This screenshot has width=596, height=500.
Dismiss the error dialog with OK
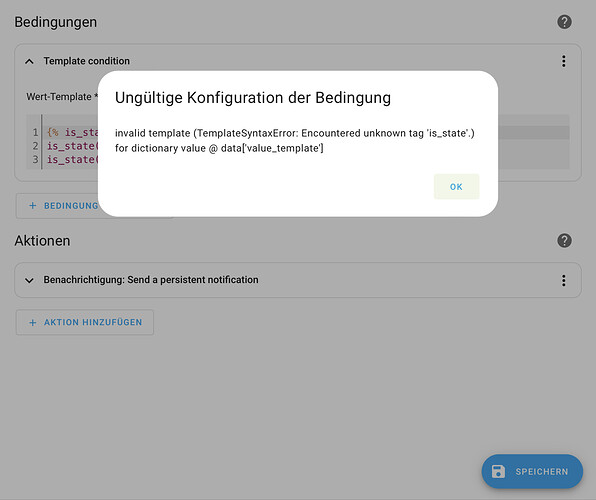[457, 187]
